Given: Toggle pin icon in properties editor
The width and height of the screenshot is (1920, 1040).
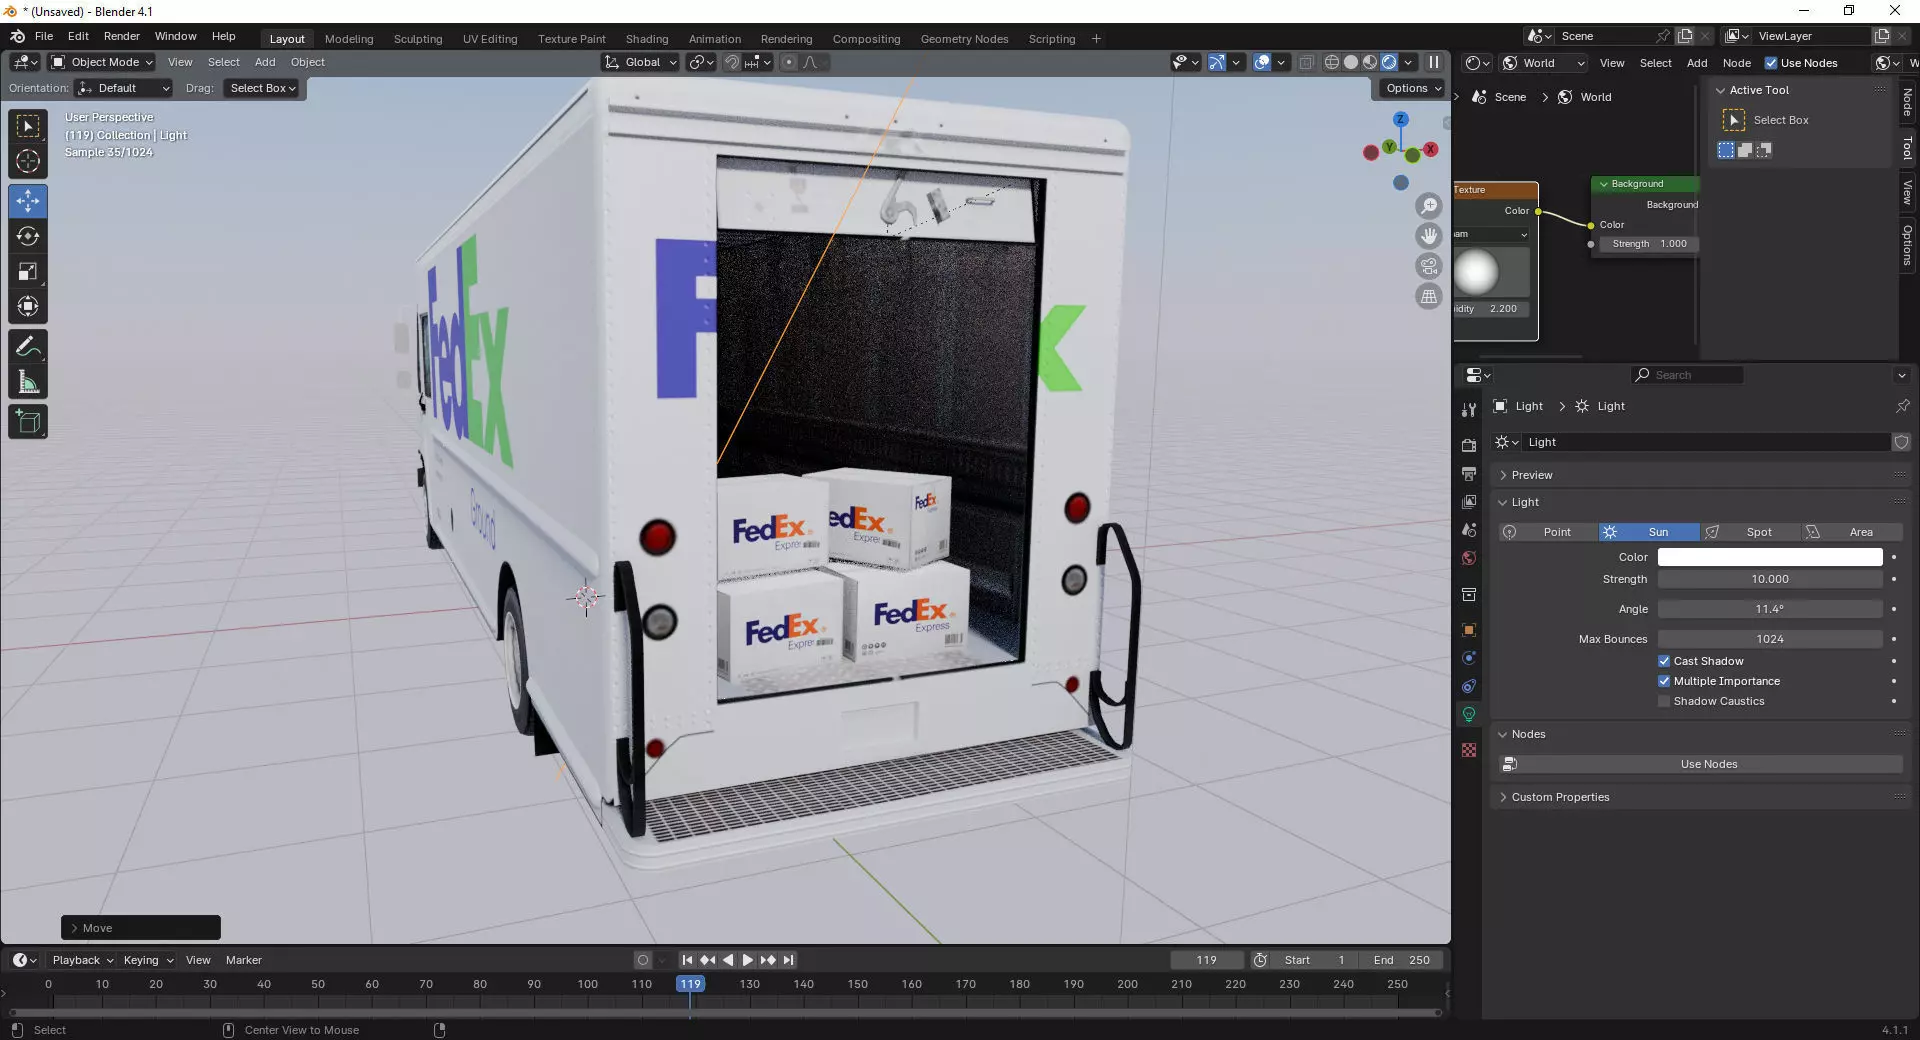Looking at the screenshot, I should (1902, 406).
